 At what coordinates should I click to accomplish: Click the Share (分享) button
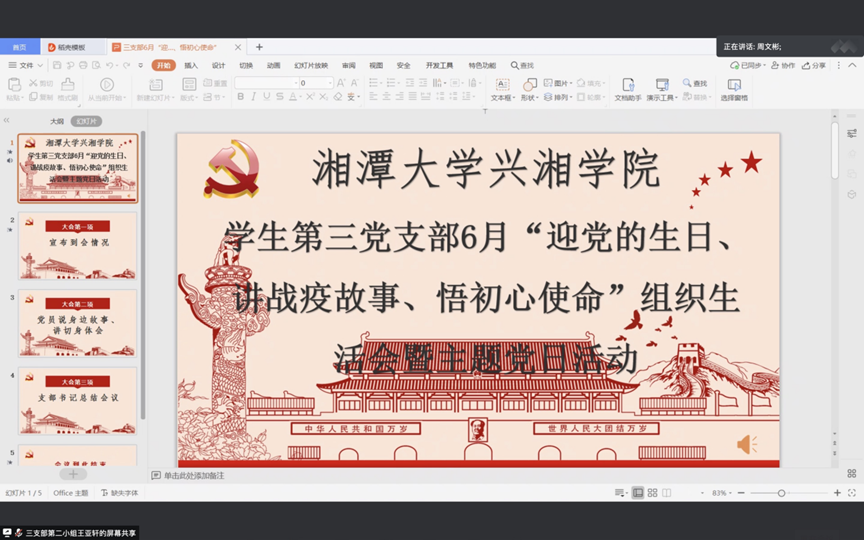point(813,65)
